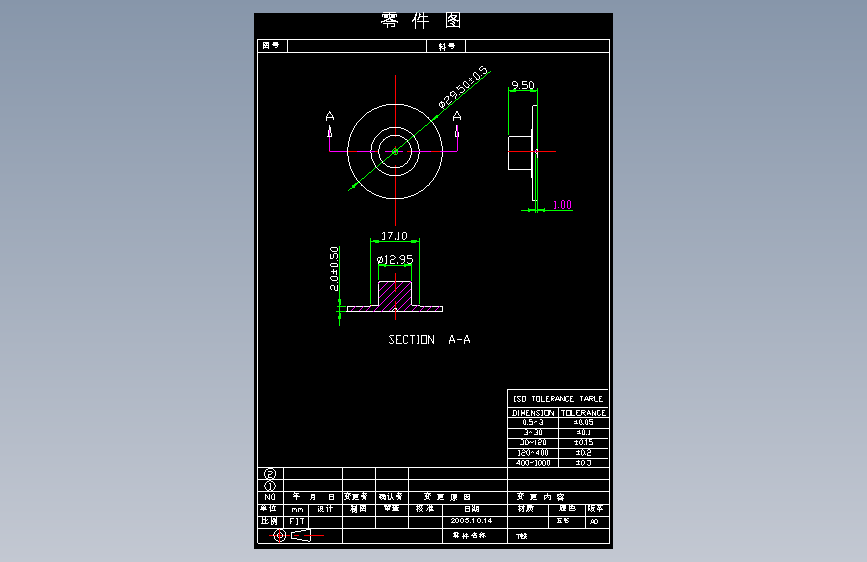The image size is (867, 562).
Task: Click the right A section marker
Action: coord(457,116)
